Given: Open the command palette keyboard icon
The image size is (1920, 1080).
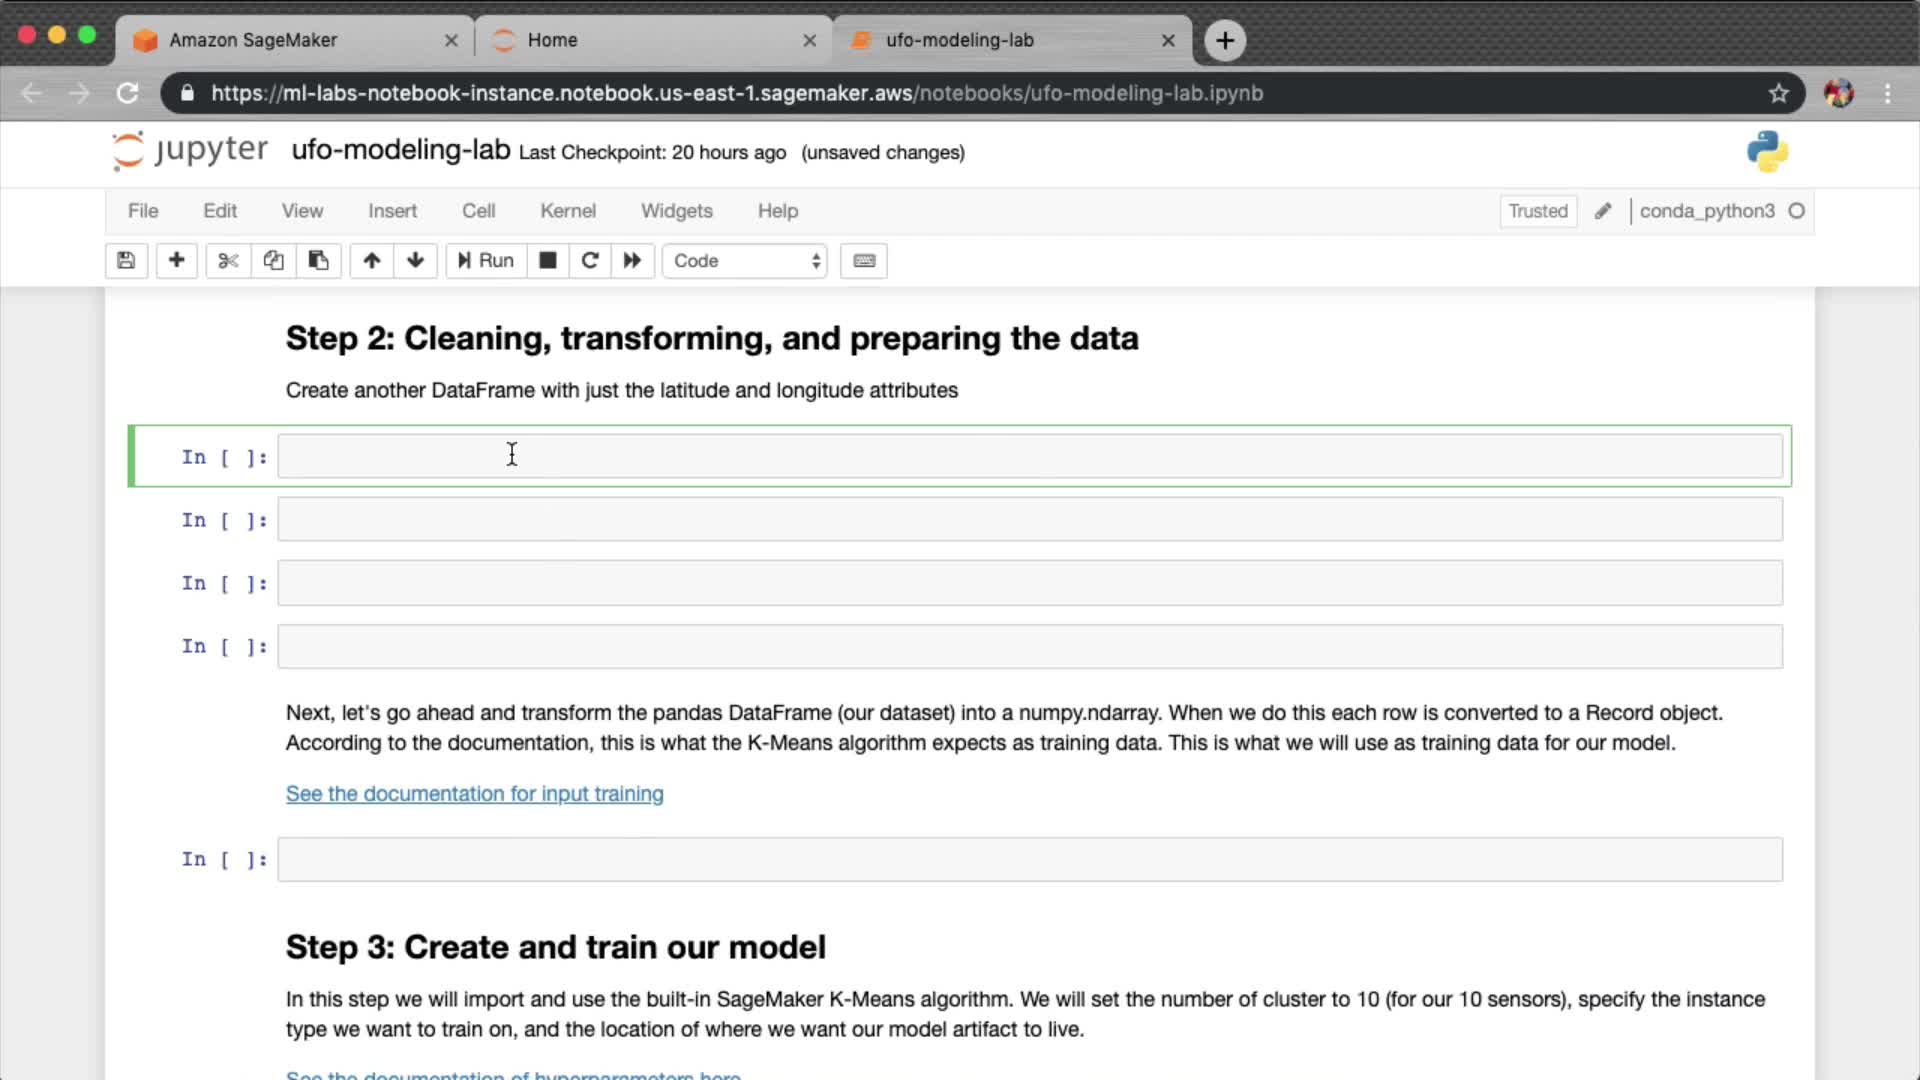Looking at the screenshot, I should click(864, 261).
